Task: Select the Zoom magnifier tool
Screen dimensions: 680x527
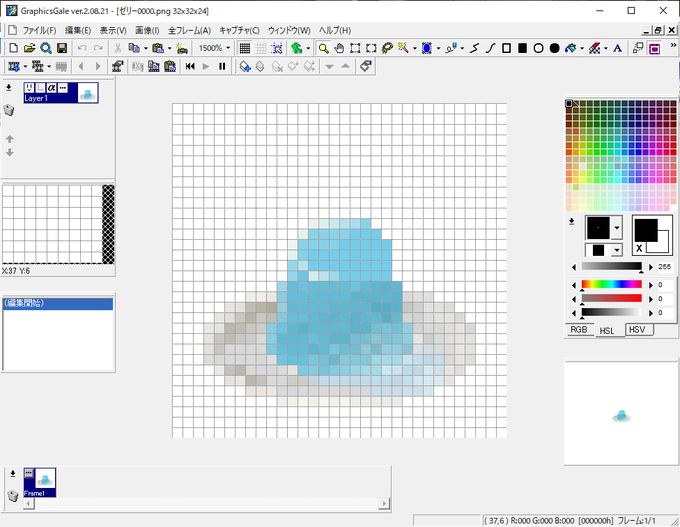Action: click(323, 48)
